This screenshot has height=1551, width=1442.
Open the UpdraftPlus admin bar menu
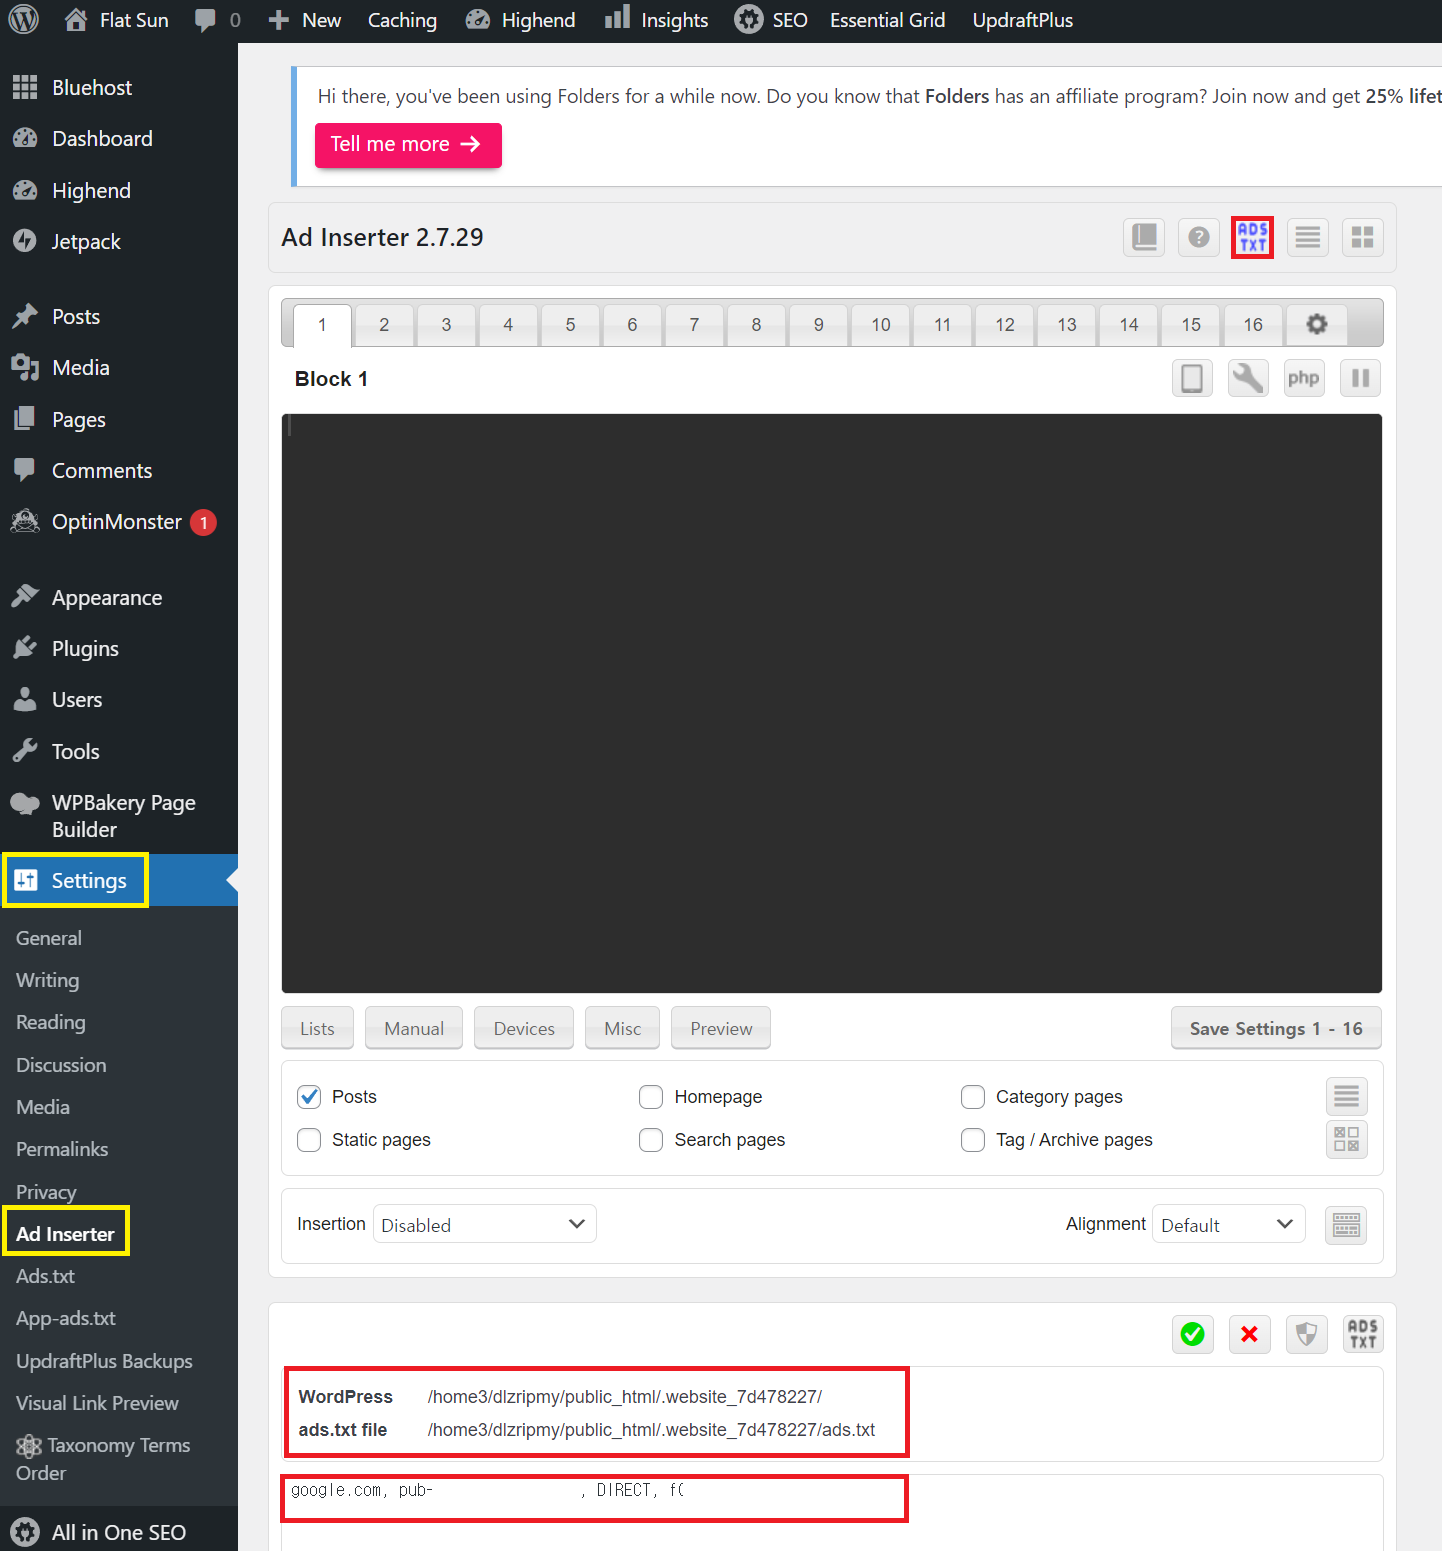coord(1022,20)
